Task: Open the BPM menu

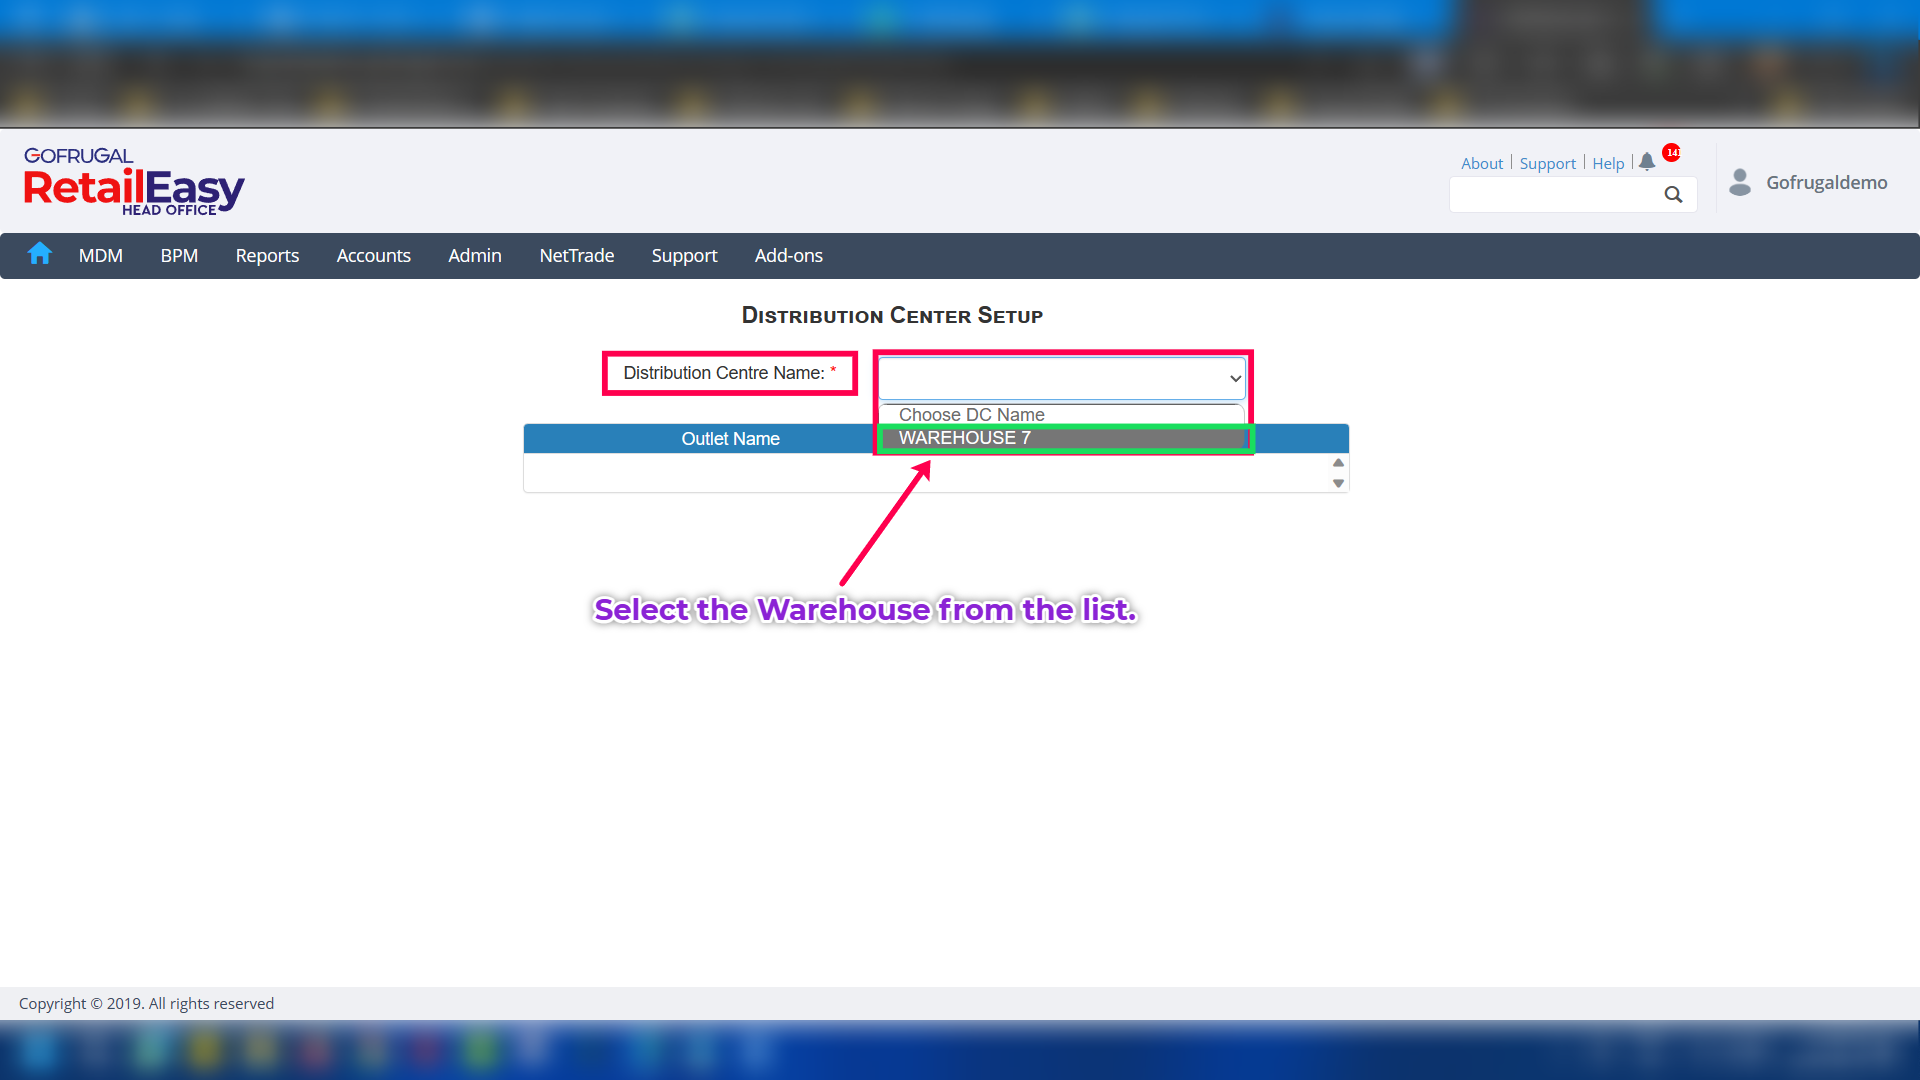Action: point(179,256)
